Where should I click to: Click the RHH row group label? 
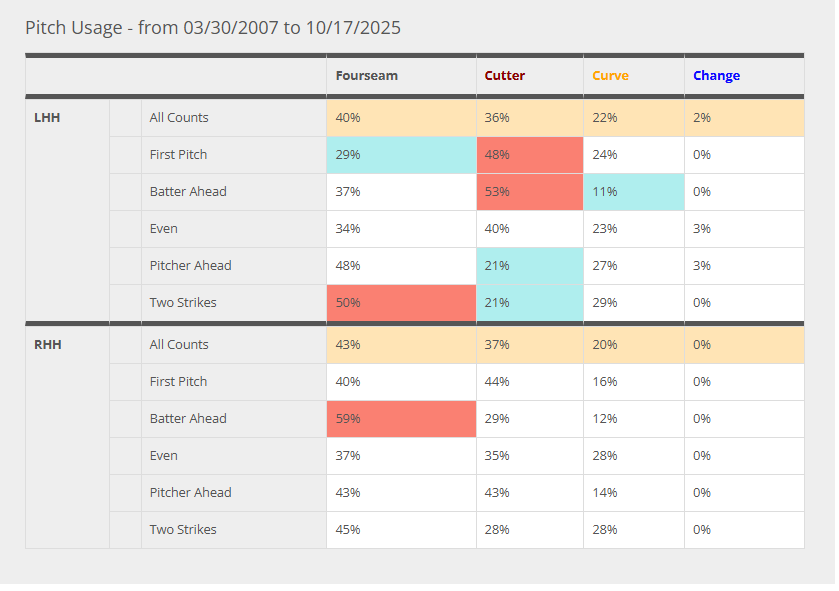point(47,344)
